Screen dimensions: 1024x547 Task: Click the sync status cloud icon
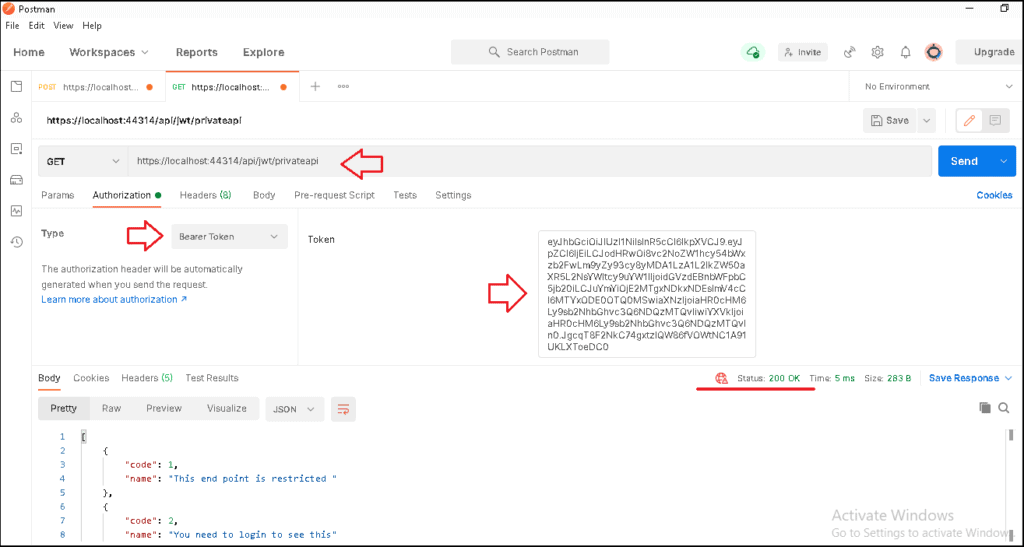tap(753, 52)
